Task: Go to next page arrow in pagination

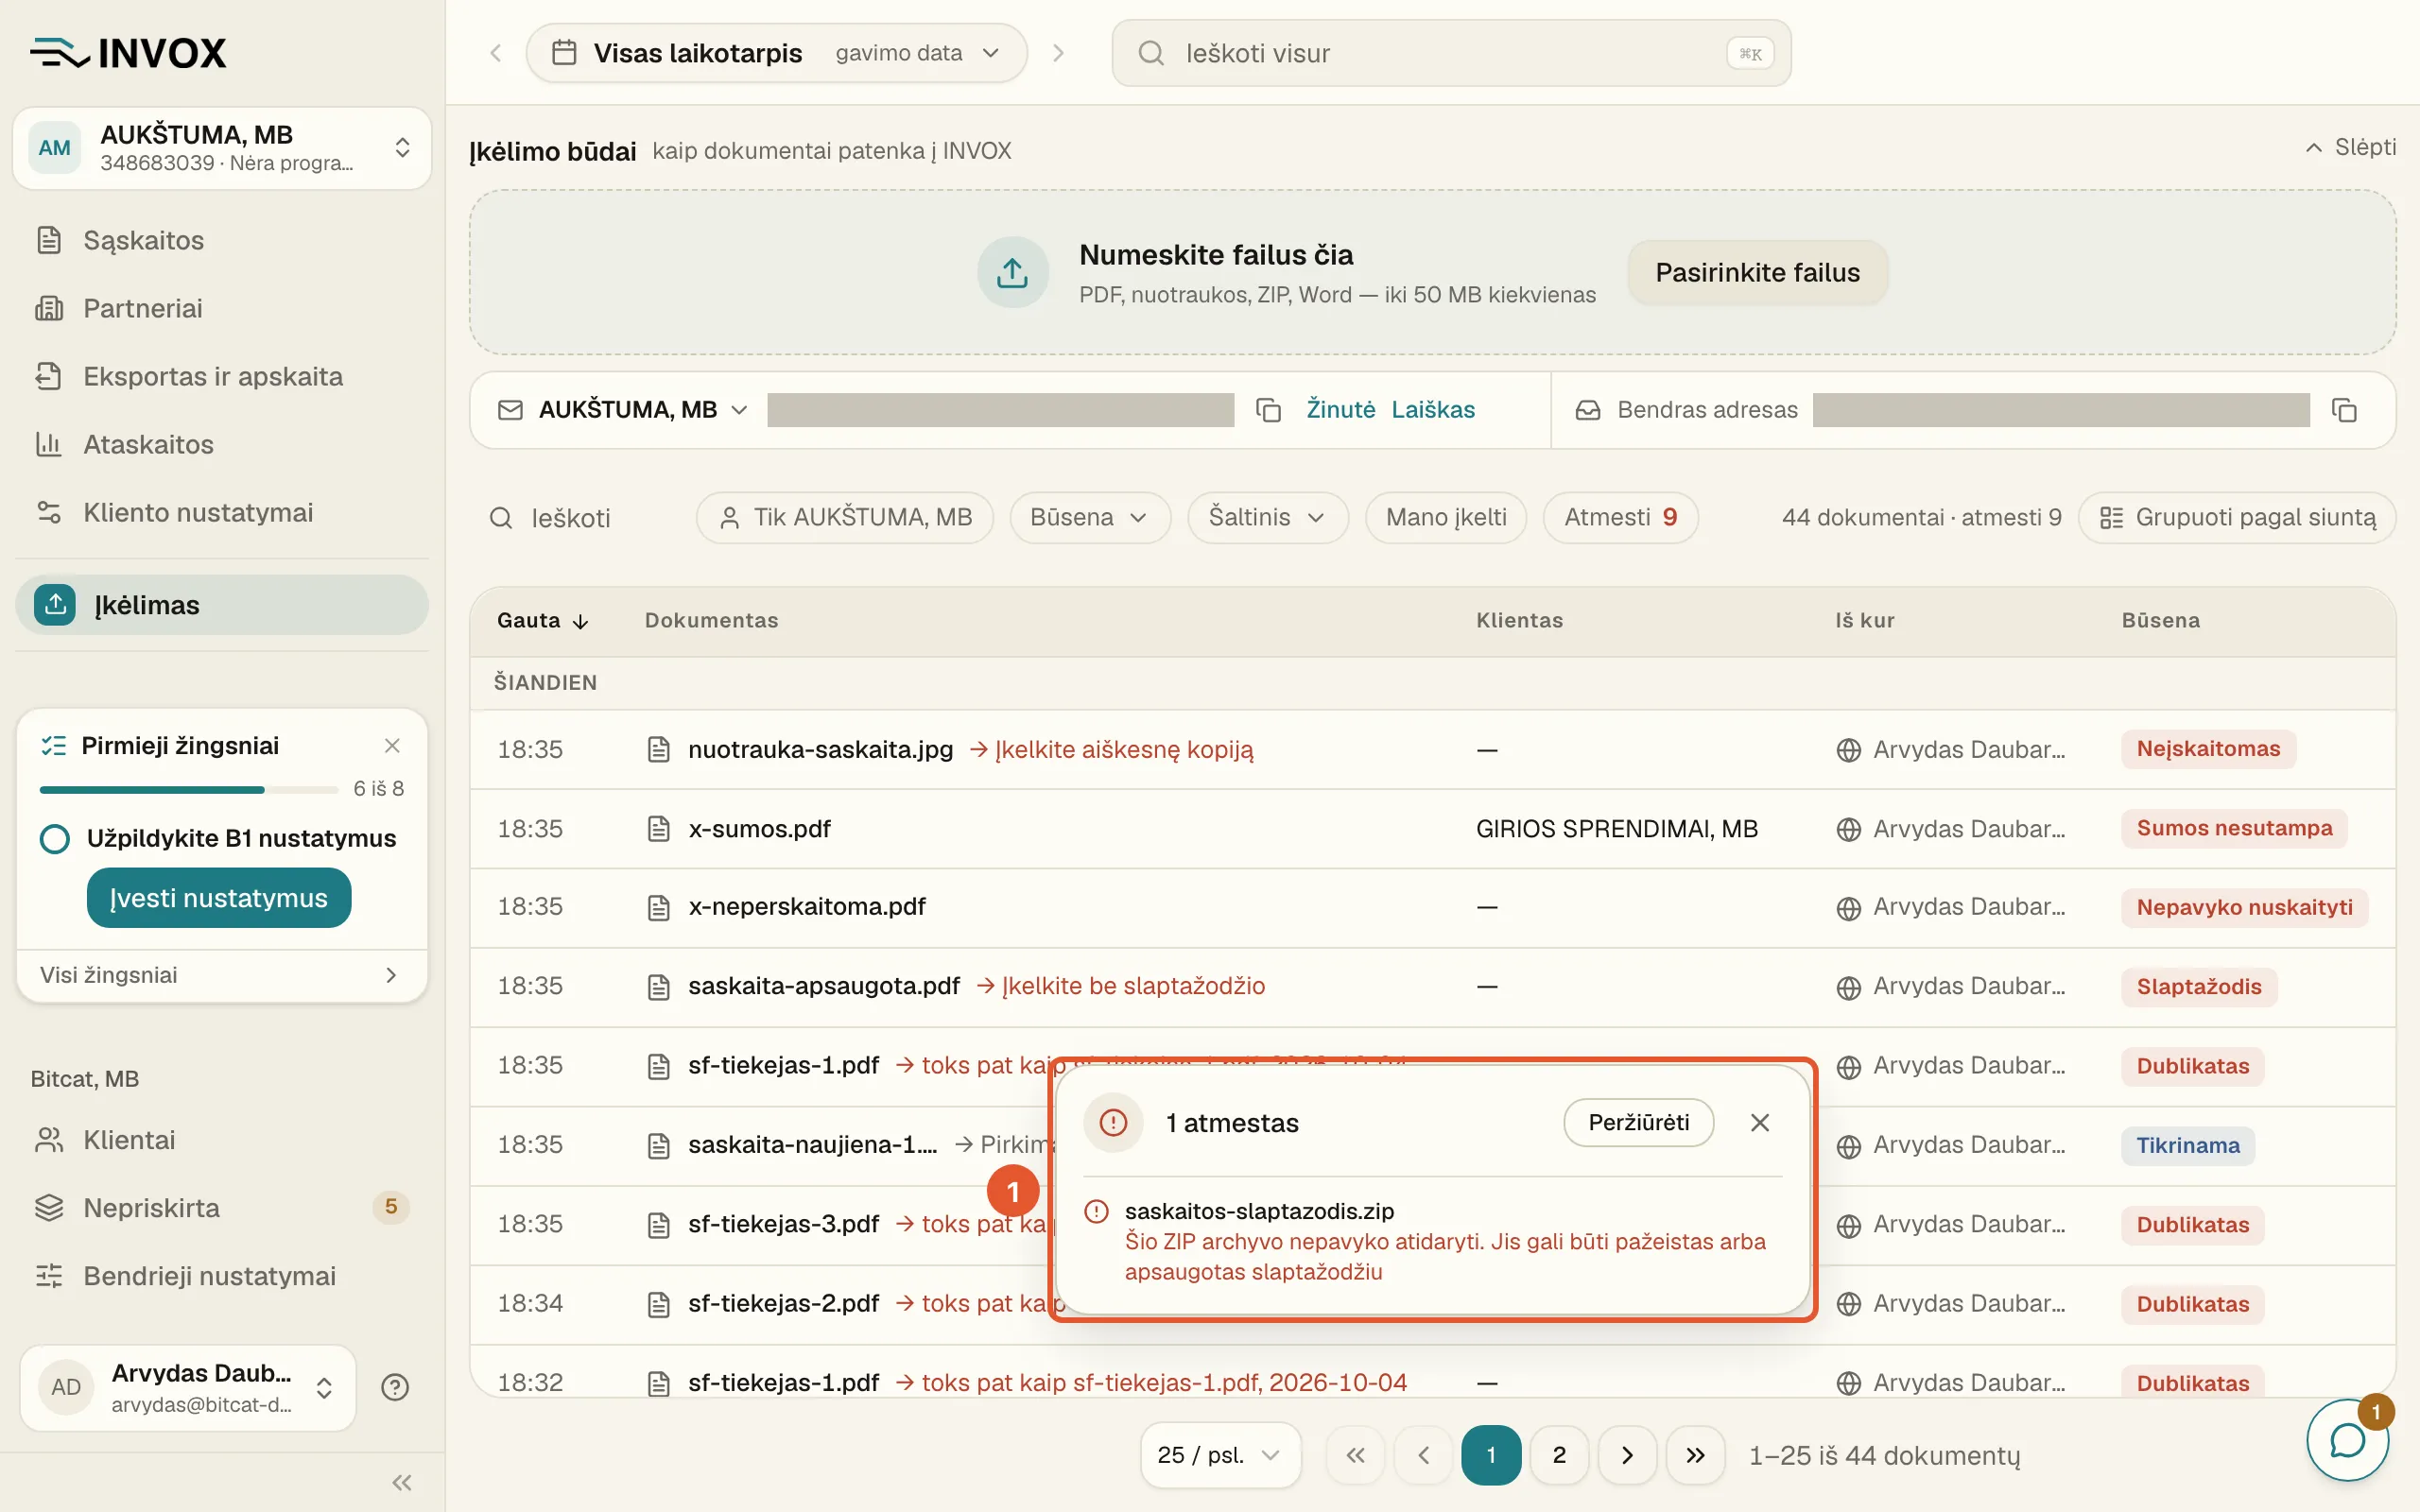Action: click(1627, 1455)
